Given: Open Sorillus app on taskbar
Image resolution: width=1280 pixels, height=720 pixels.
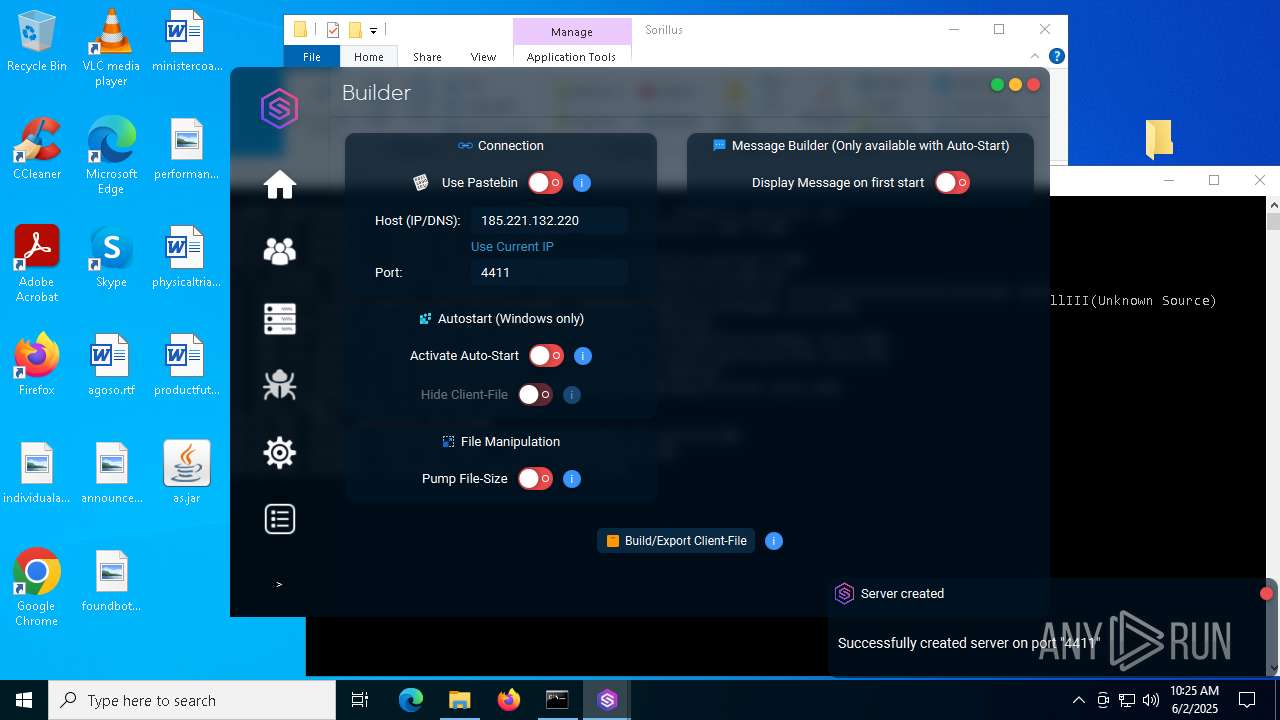Looking at the screenshot, I should (x=607, y=700).
